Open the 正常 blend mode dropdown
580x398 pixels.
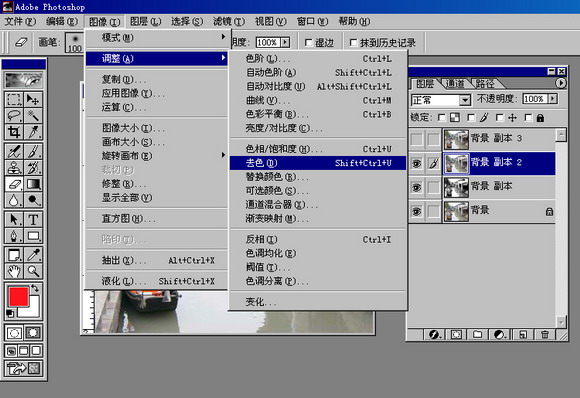[x=465, y=100]
